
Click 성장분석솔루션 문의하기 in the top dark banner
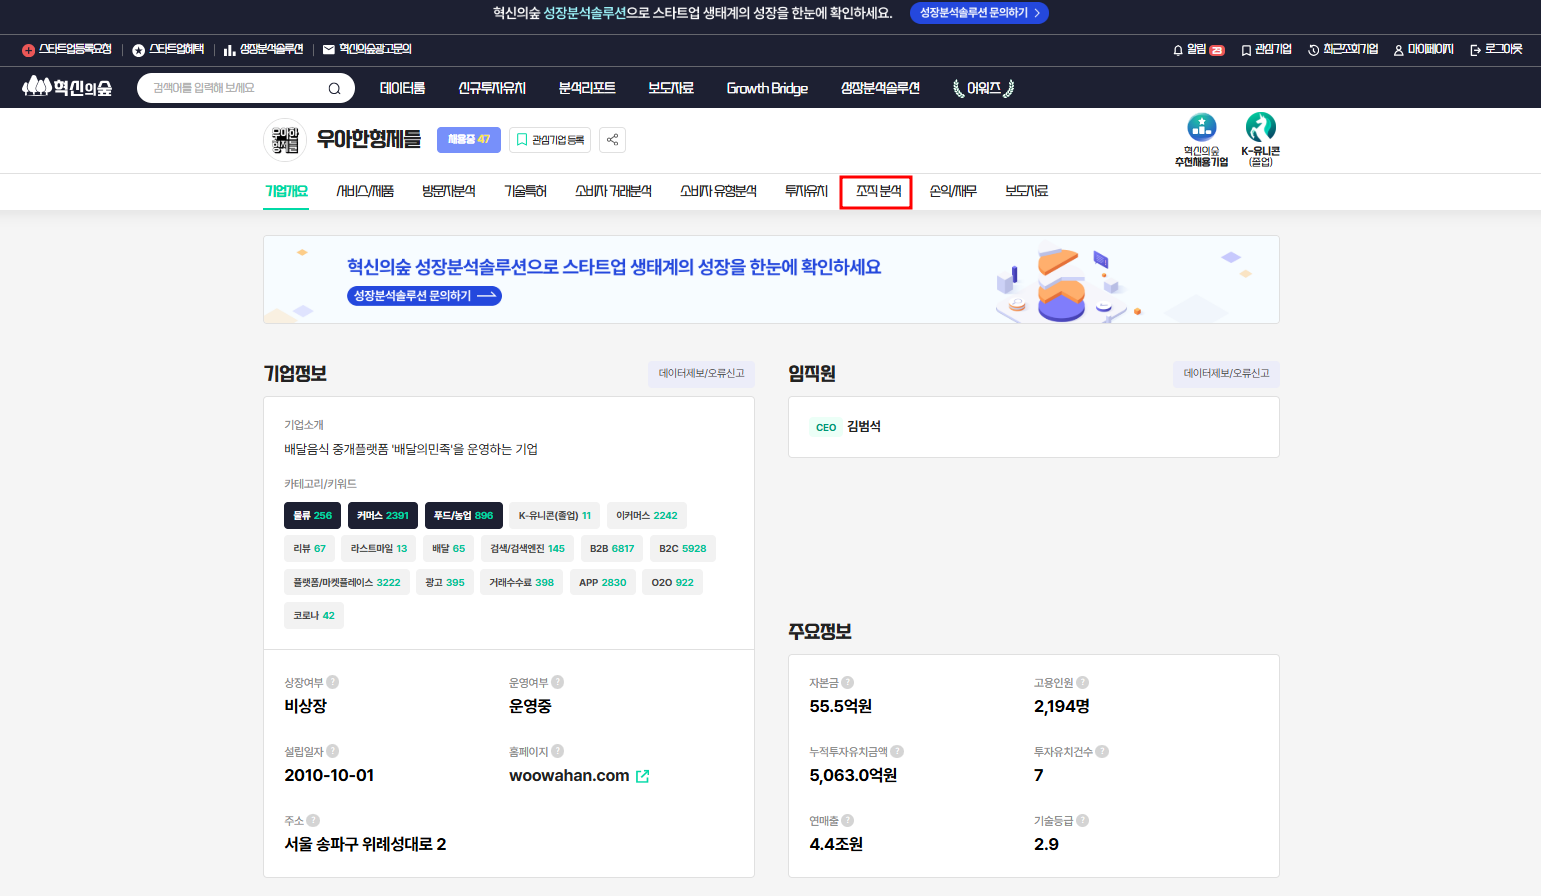(979, 13)
